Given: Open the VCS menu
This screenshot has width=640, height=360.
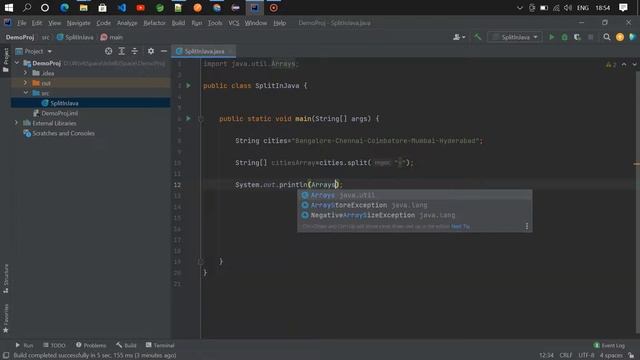Looking at the screenshot, I should 233,23.
